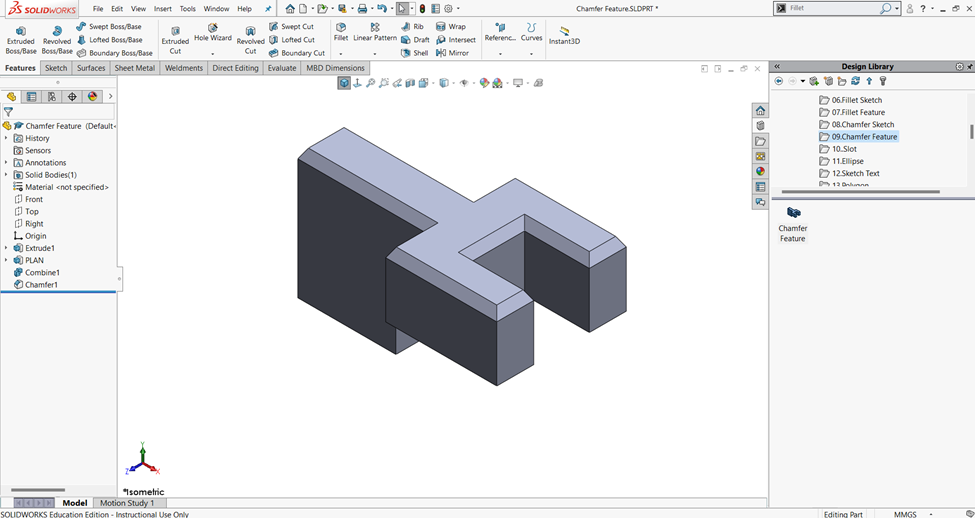Screen dimensions: 975x518
Task: Select the Linear Pattern tool
Action: [x=375, y=33]
